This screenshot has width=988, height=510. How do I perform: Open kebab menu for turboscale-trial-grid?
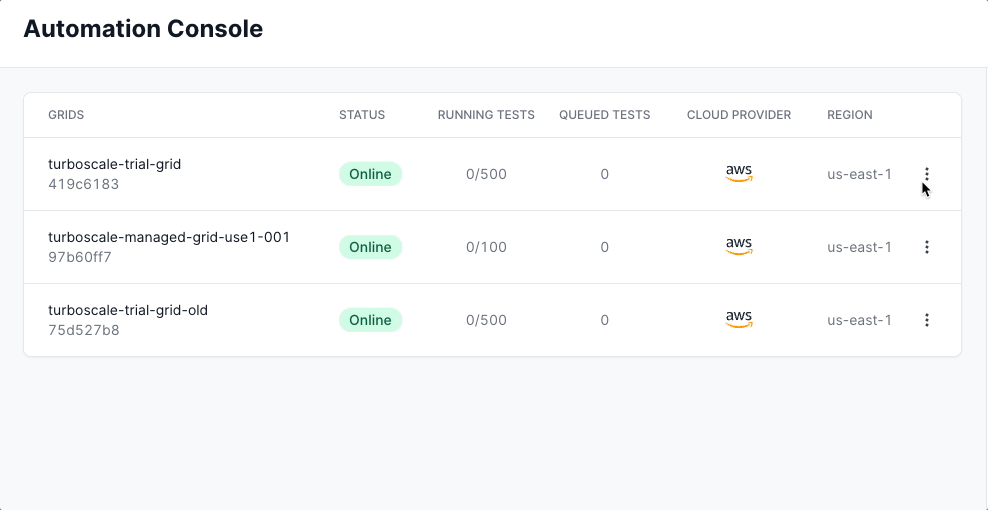[926, 174]
